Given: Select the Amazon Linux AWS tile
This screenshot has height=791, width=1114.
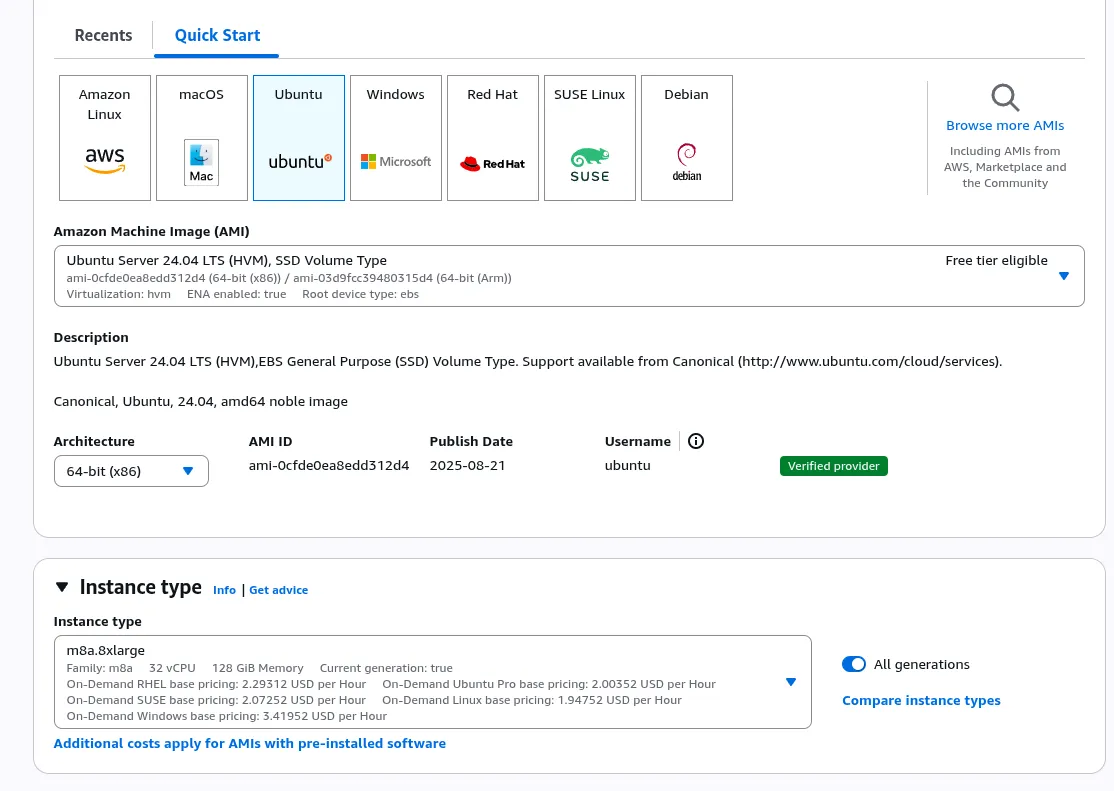Looking at the screenshot, I should tap(105, 138).
